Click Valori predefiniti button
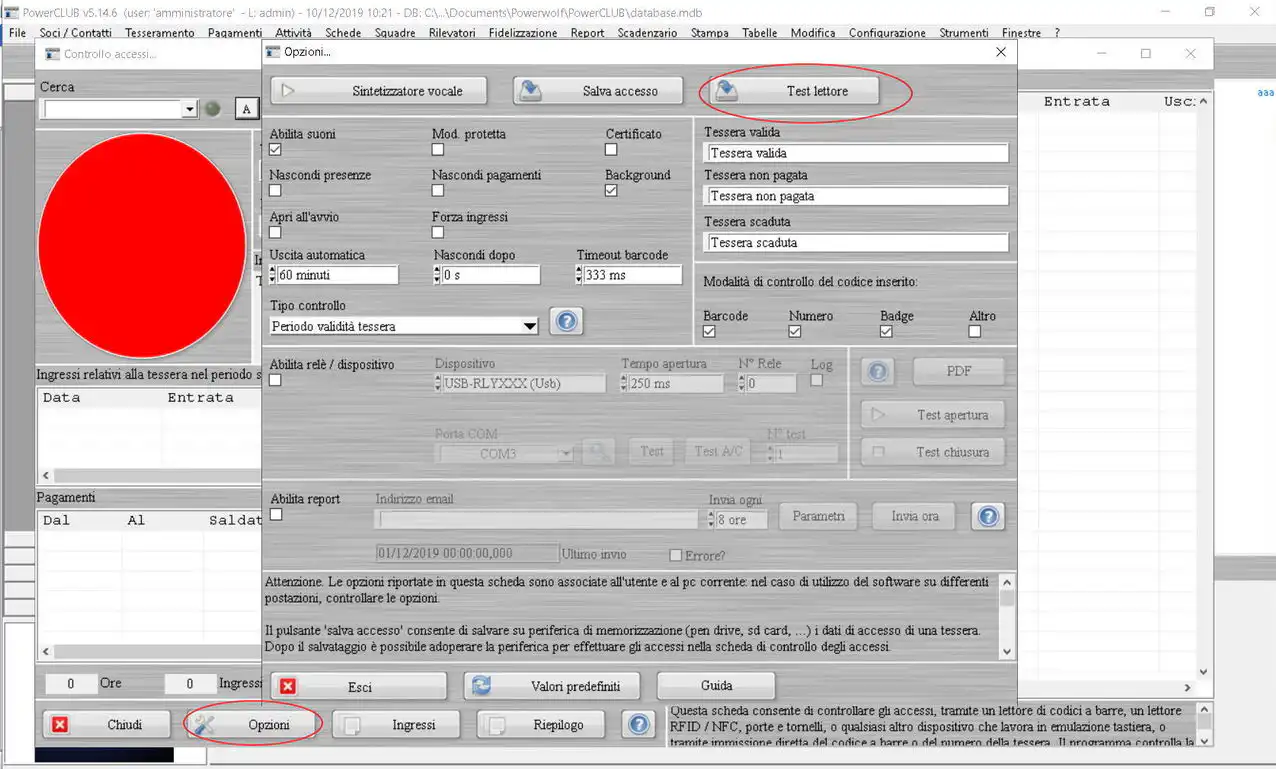1276x769 pixels. click(554, 687)
